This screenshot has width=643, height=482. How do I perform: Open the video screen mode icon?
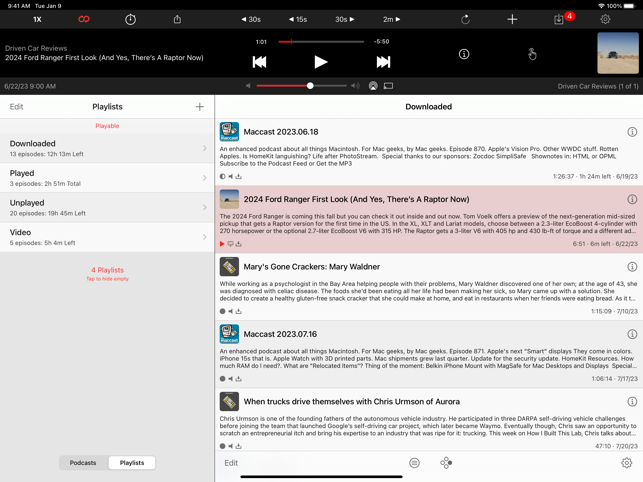pos(388,86)
